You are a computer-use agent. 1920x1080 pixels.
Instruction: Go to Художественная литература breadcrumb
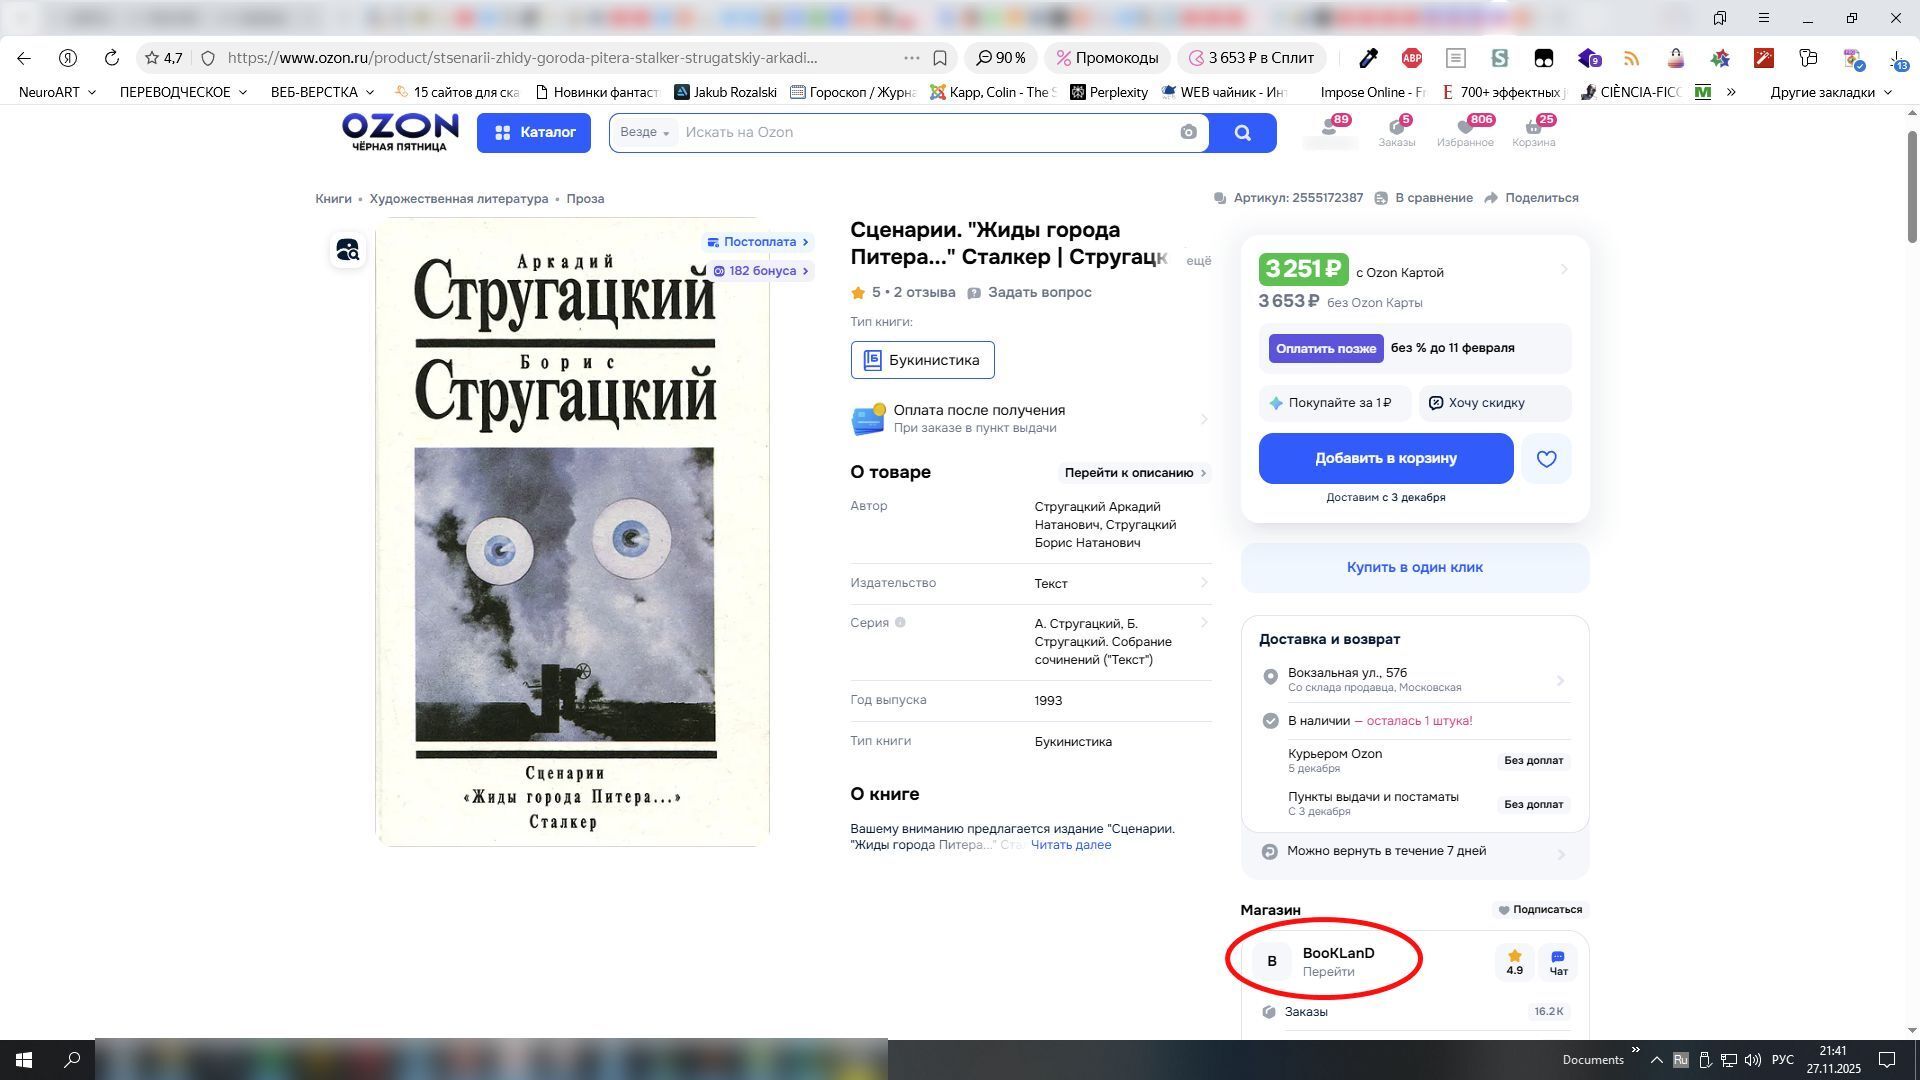click(458, 199)
